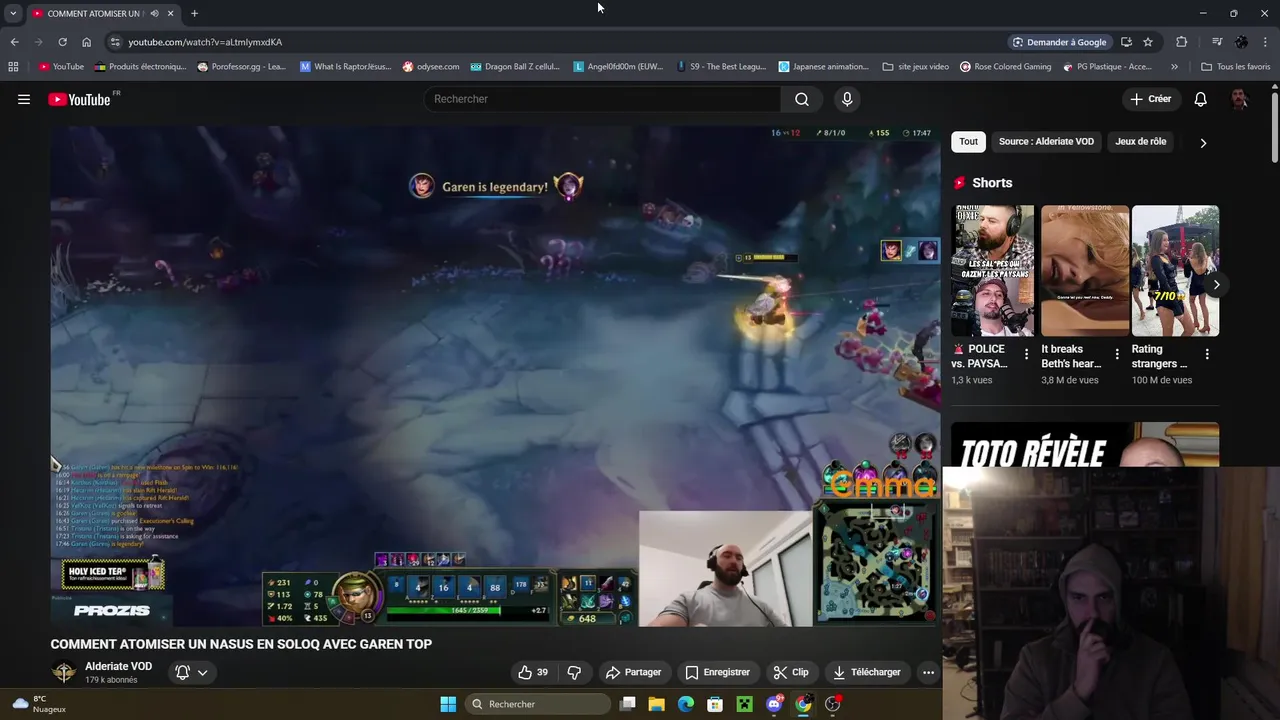Open the YouTube guide hamburger menu
Image resolution: width=1280 pixels, height=720 pixels.
point(24,99)
